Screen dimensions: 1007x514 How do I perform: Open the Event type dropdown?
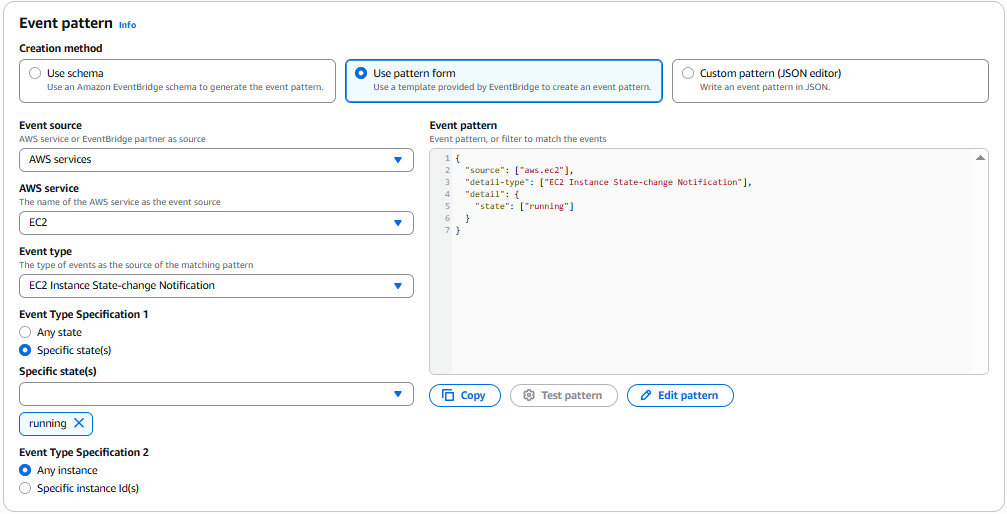(x=216, y=285)
